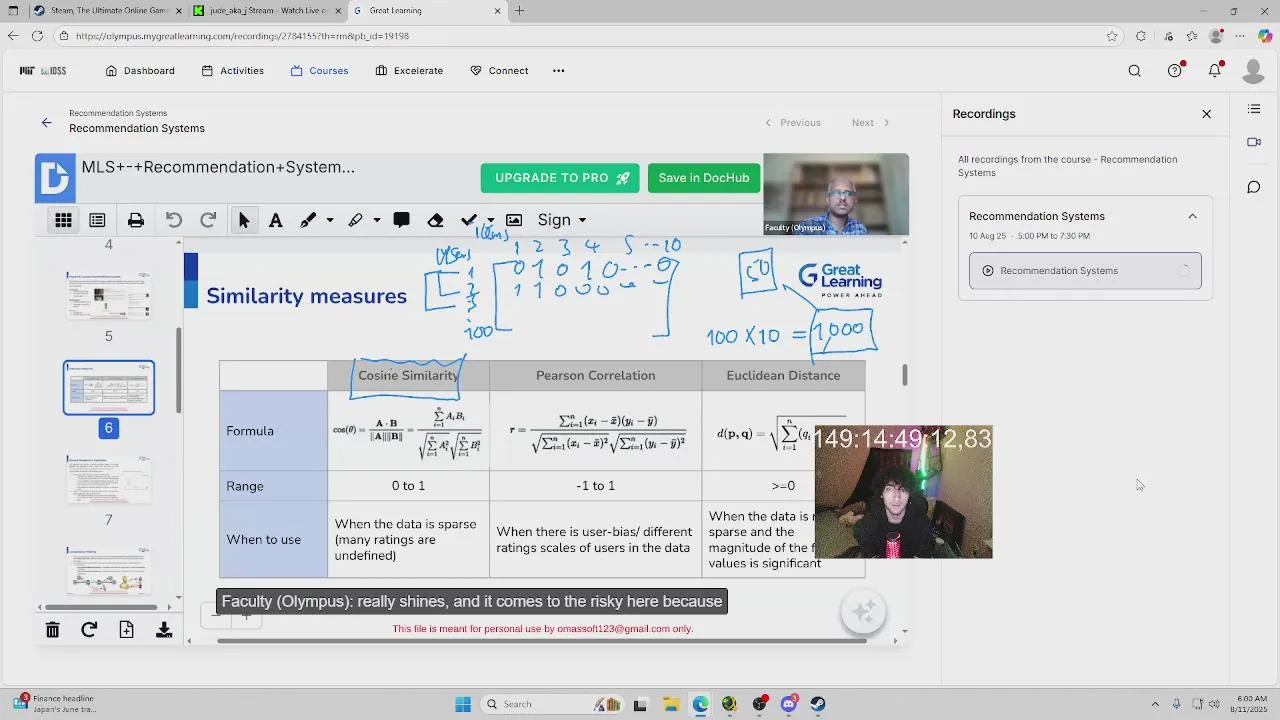Reload the browser page
The width and height of the screenshot is (1280, 720).
(x=37, y=36)
